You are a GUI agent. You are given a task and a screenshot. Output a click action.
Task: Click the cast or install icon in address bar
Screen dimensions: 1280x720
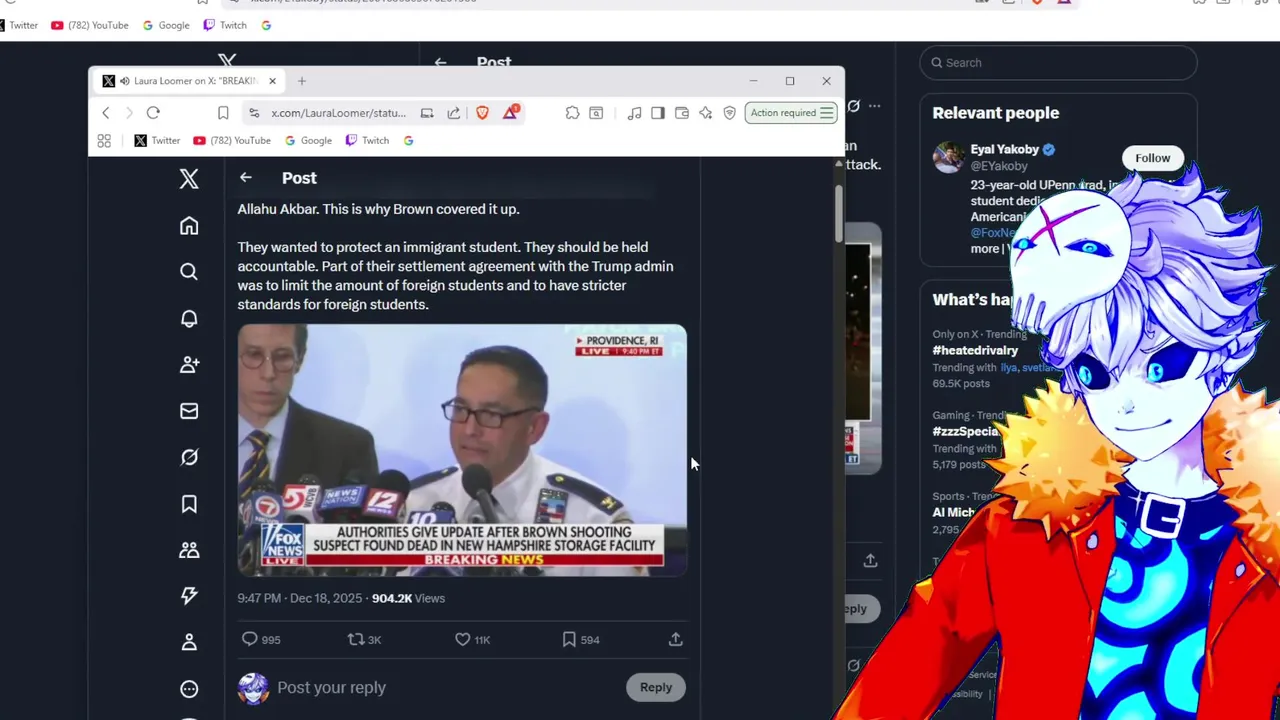point(427,113)
